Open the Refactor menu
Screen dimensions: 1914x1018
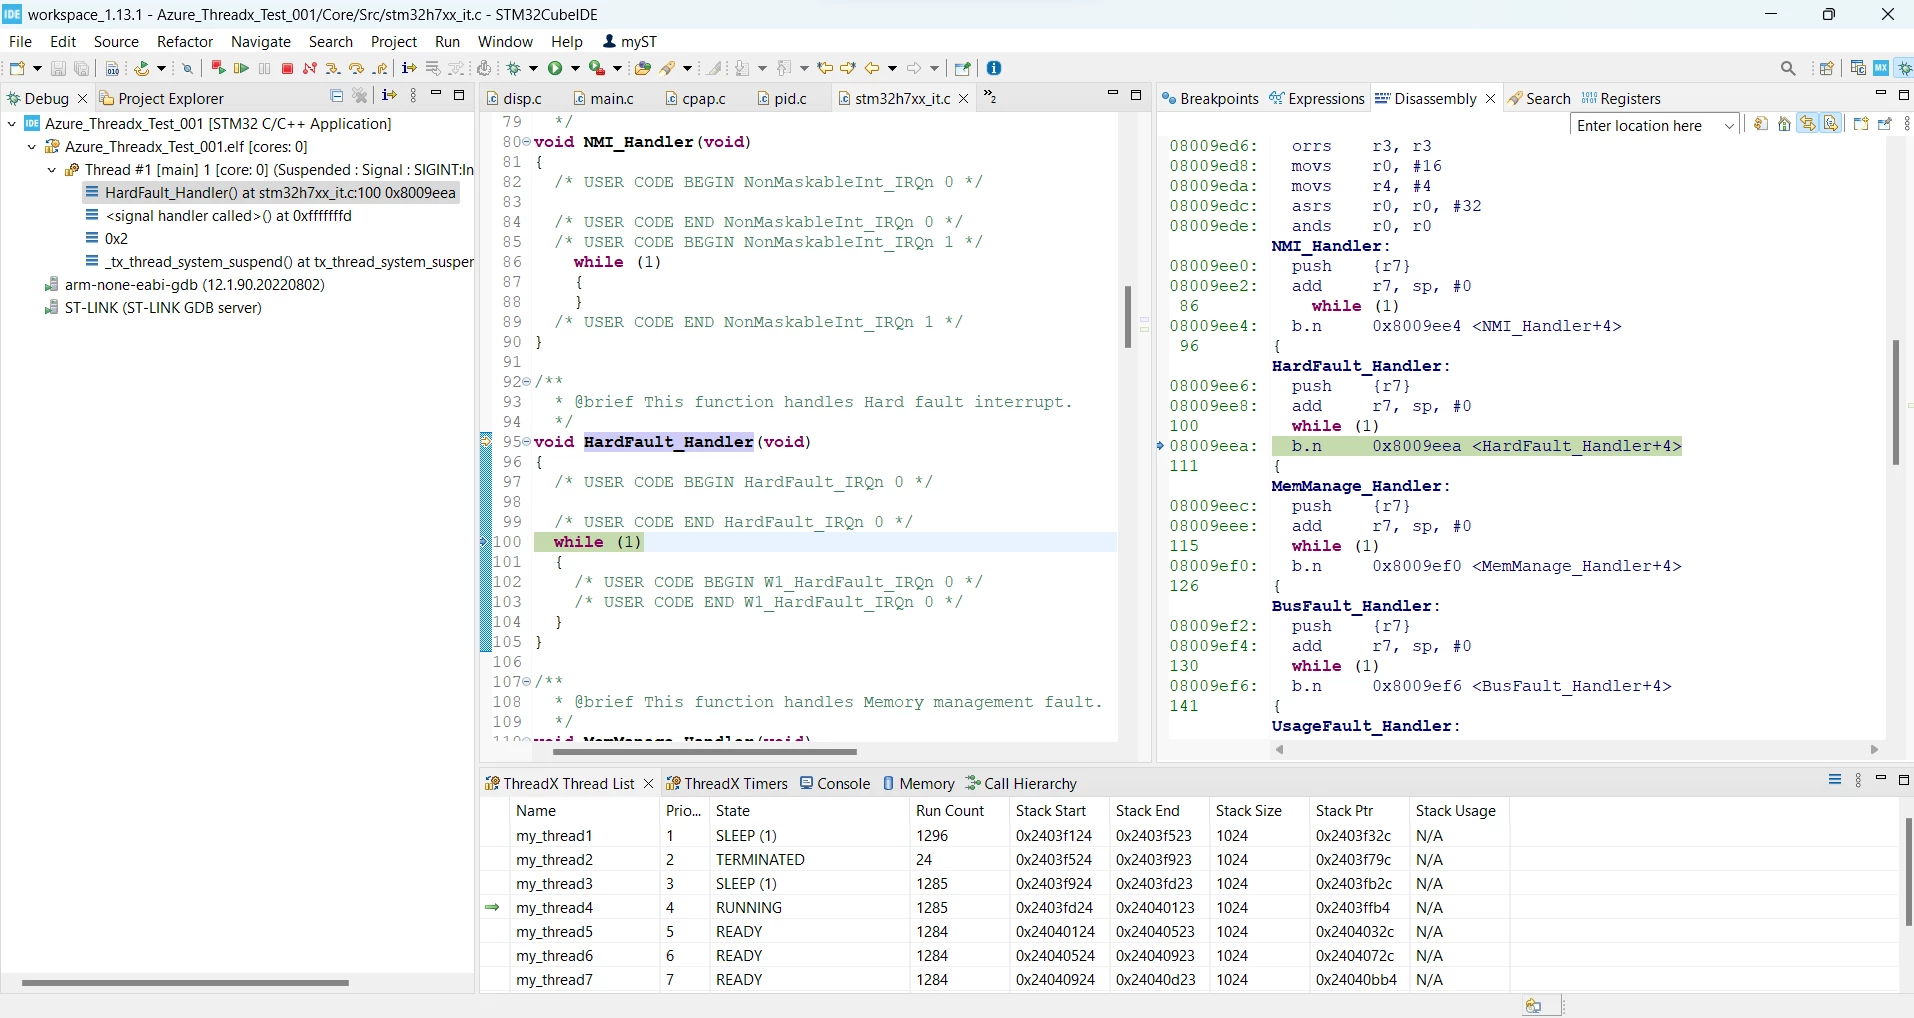pyautogui.click(x=185, y=42)
